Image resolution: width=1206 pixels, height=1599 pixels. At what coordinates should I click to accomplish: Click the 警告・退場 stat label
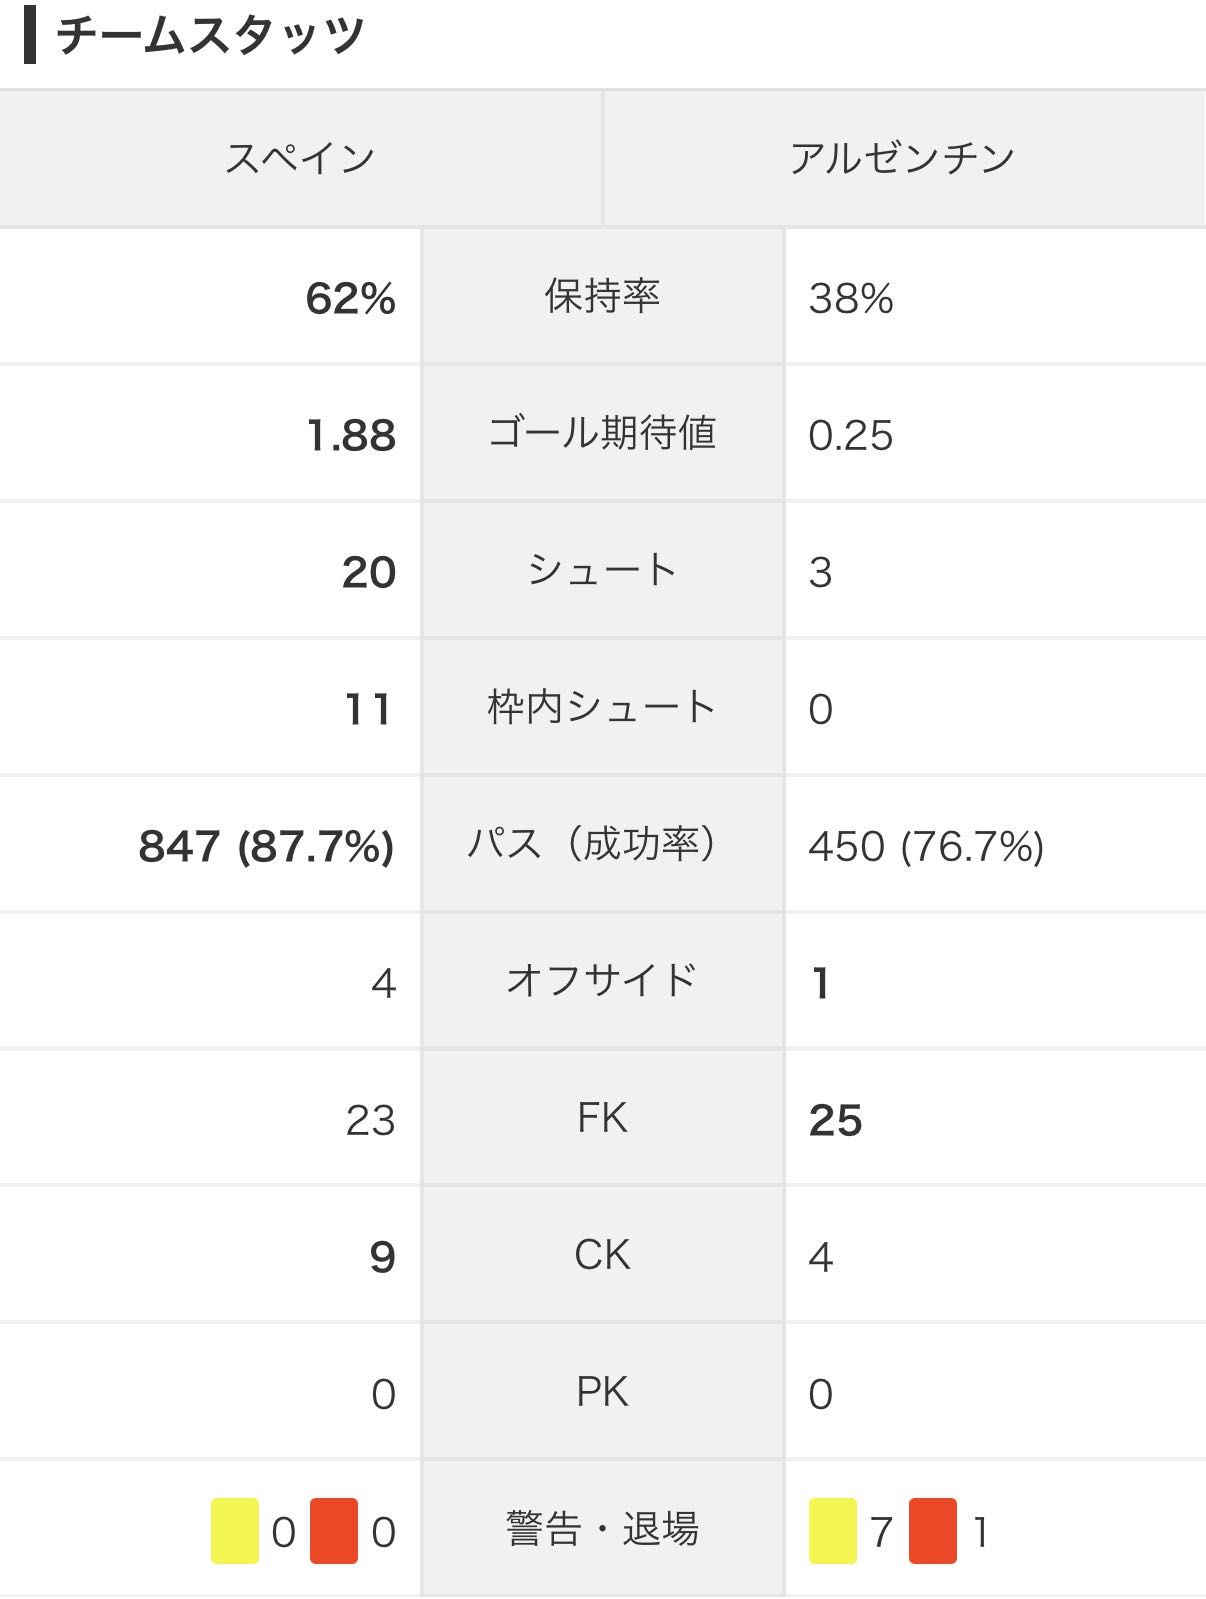pyautogui.click(x=602, y=1529)
